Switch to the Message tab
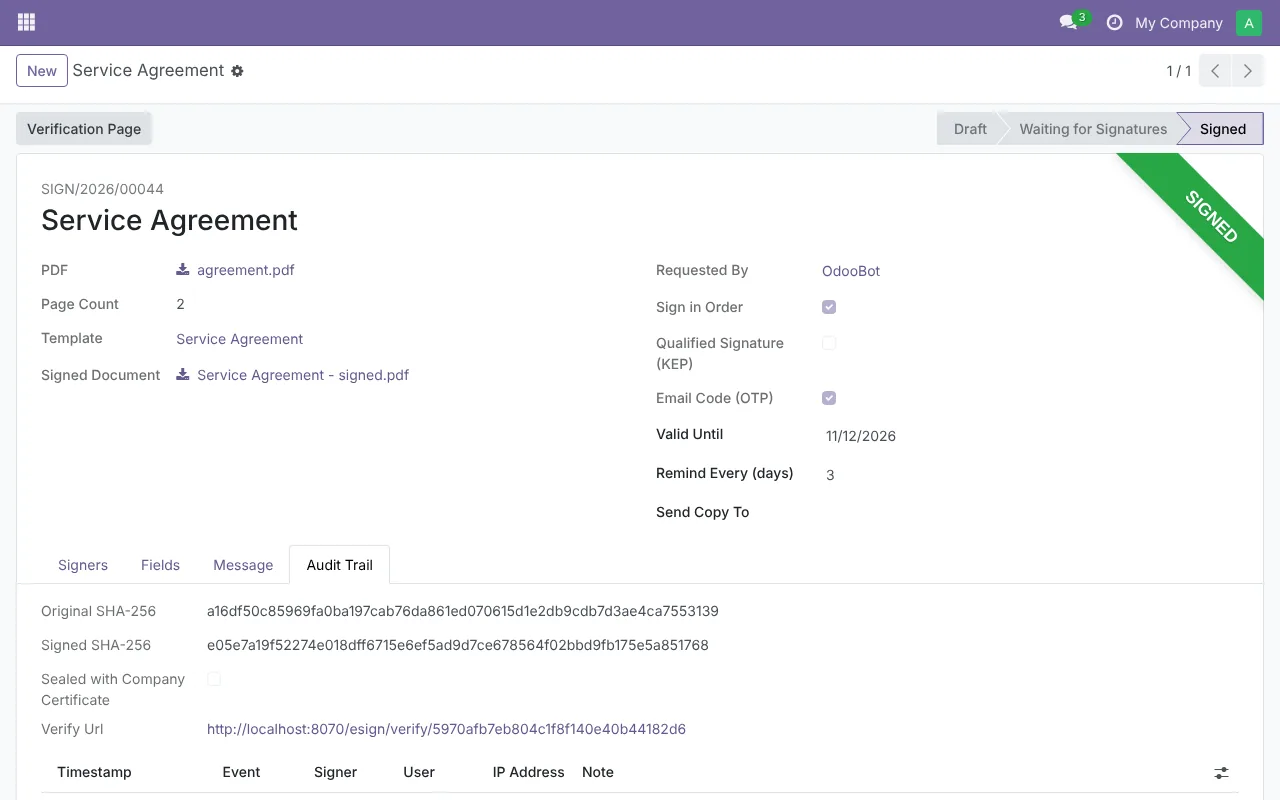 tap(243, 565)
